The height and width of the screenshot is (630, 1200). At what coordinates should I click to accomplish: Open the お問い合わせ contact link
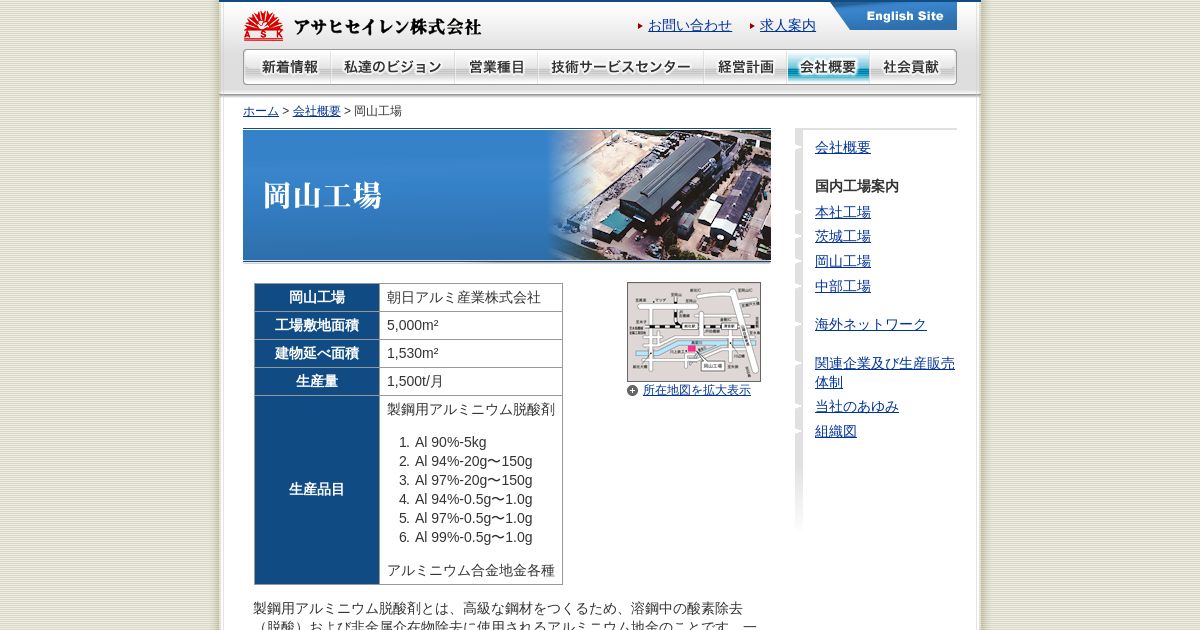pyautogui.click(x=690, y=25)
